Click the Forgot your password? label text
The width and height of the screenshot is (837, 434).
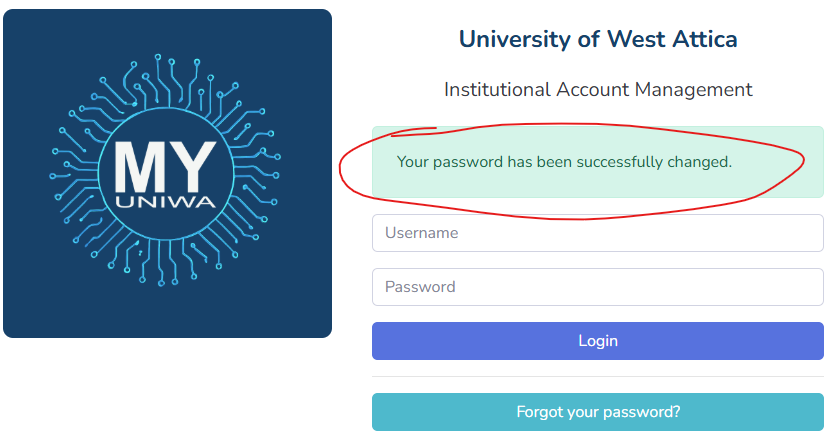[x=597, y=412]
